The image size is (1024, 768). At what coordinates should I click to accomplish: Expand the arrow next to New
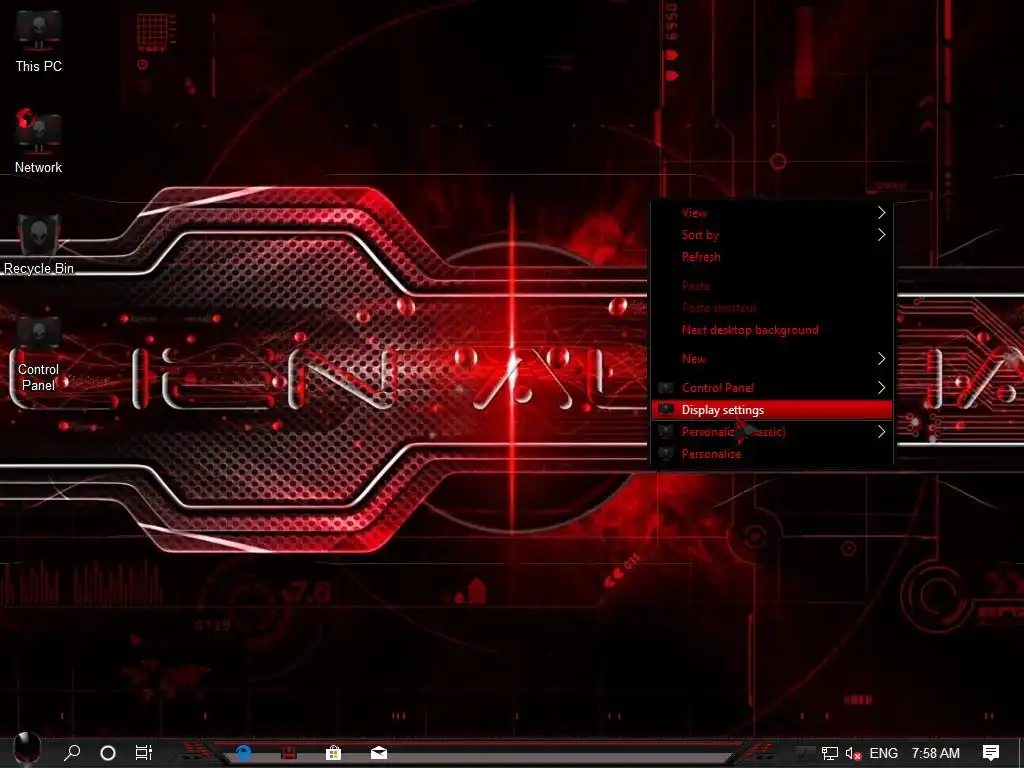[x=881, y=359]
